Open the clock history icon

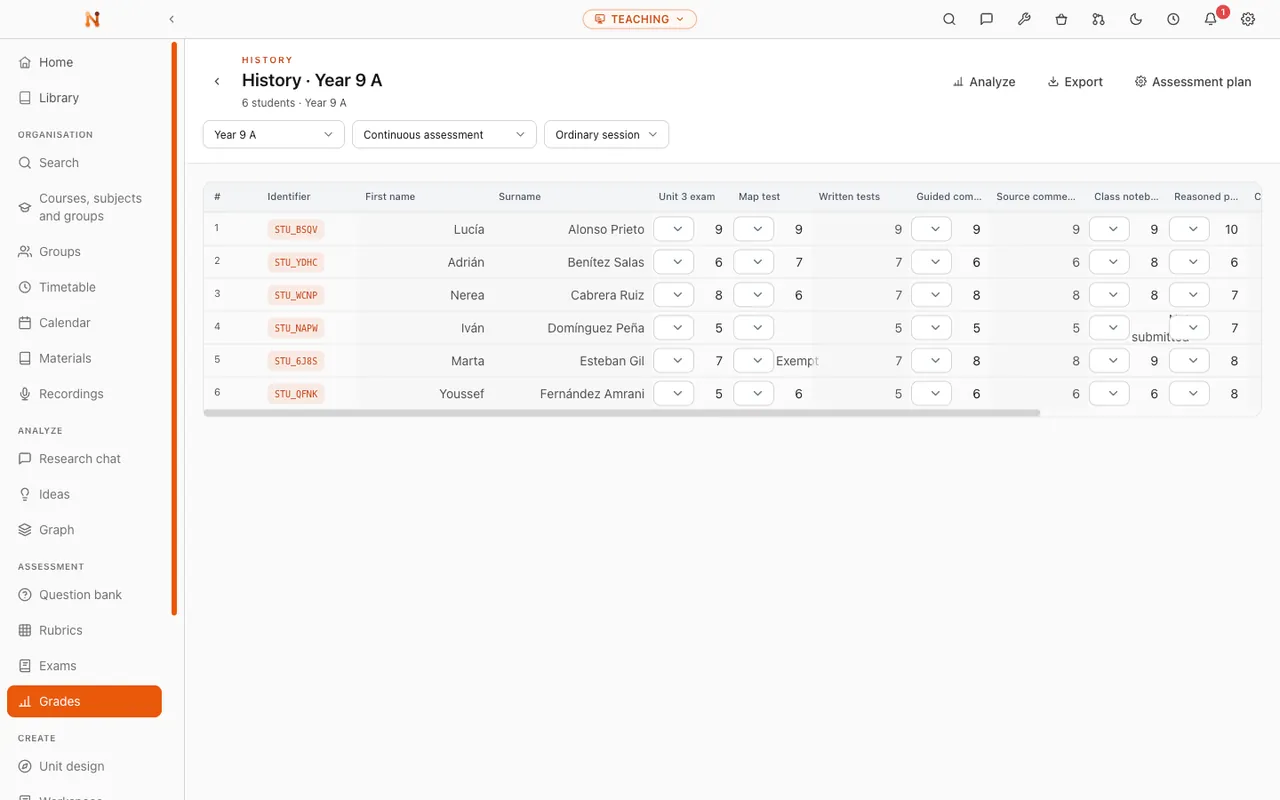point(1173,19)
